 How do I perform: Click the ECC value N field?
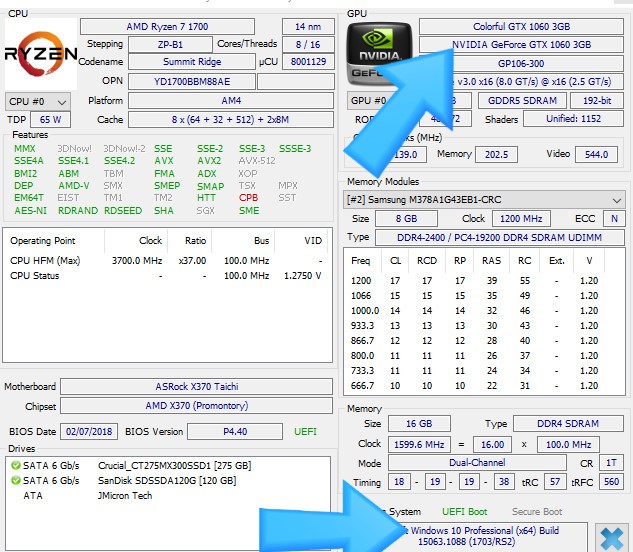point(614,219)
